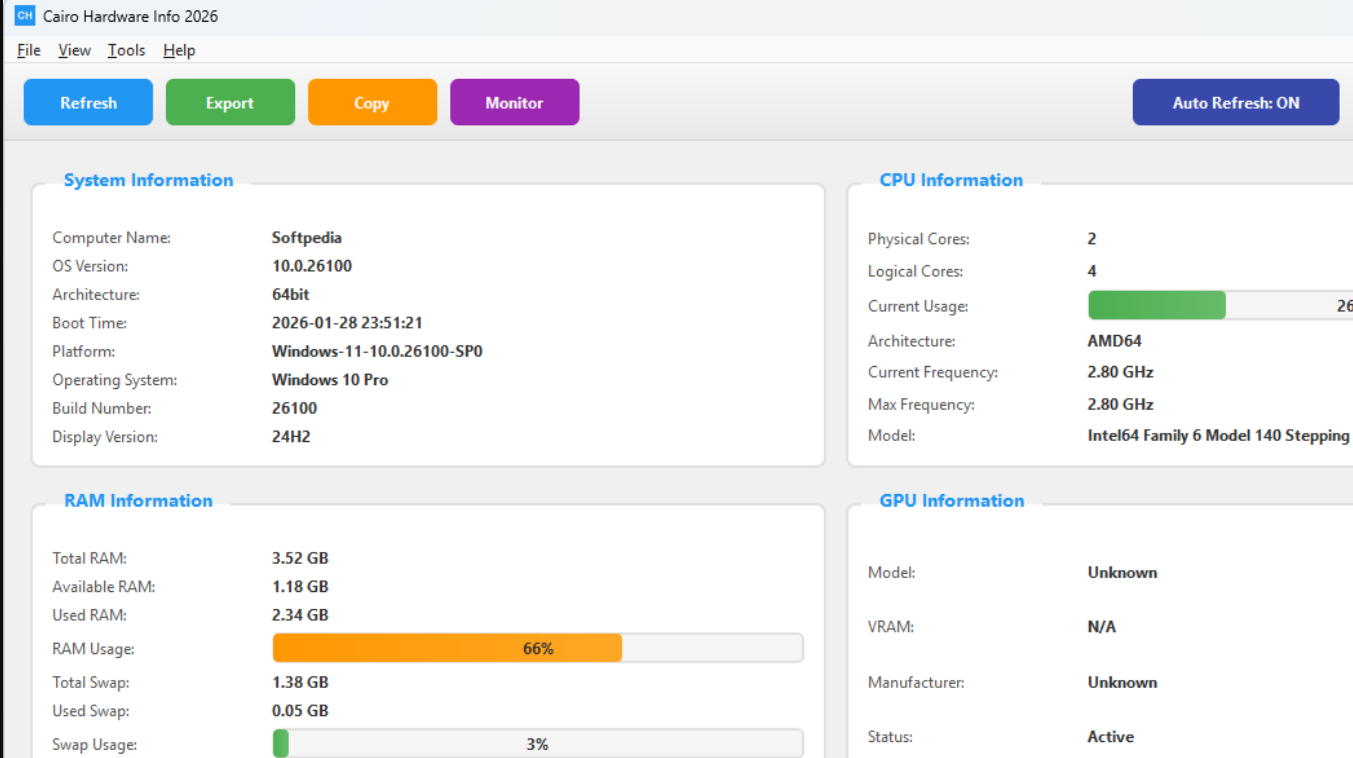Open the View menu
Screen dimensions: 1353x758
pyautogui.click(x=74, y=50)
